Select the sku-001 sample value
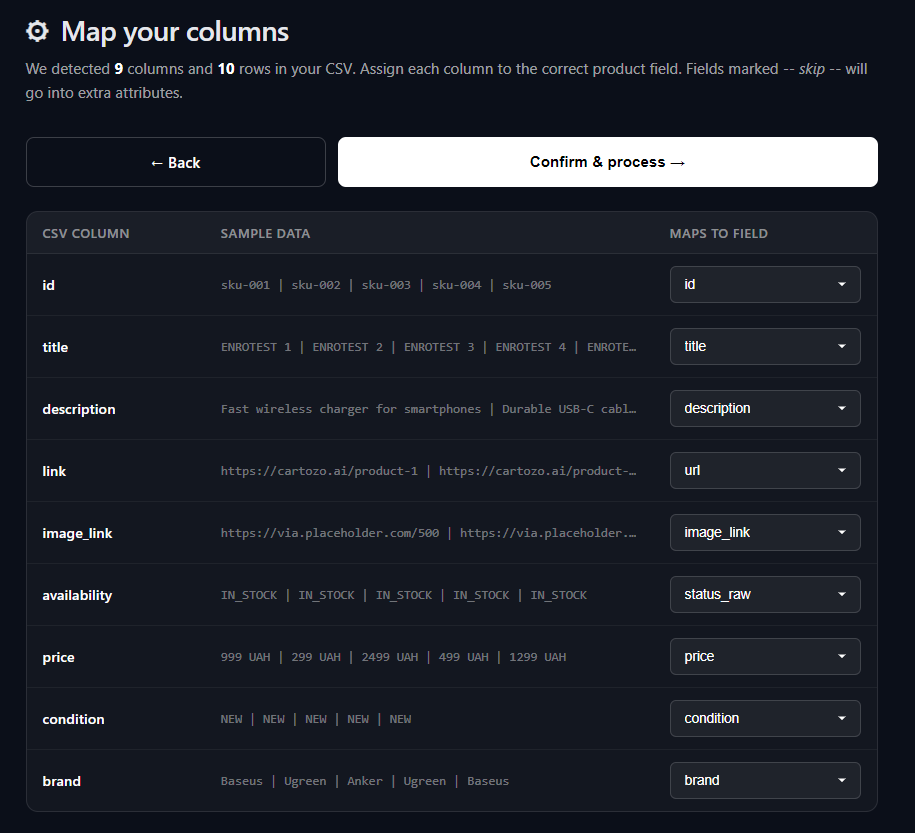Viewport: 915px width, 833px height. click(x=245, y=284)
